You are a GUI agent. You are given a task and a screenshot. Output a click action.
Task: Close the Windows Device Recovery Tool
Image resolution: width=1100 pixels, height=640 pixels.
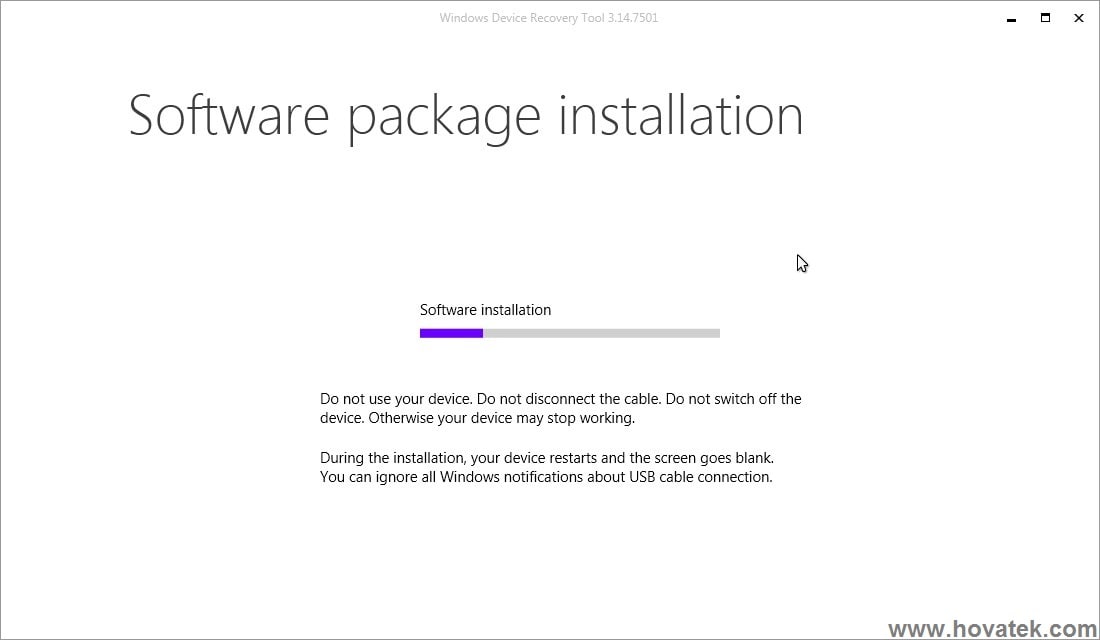tap(1079, 18)
